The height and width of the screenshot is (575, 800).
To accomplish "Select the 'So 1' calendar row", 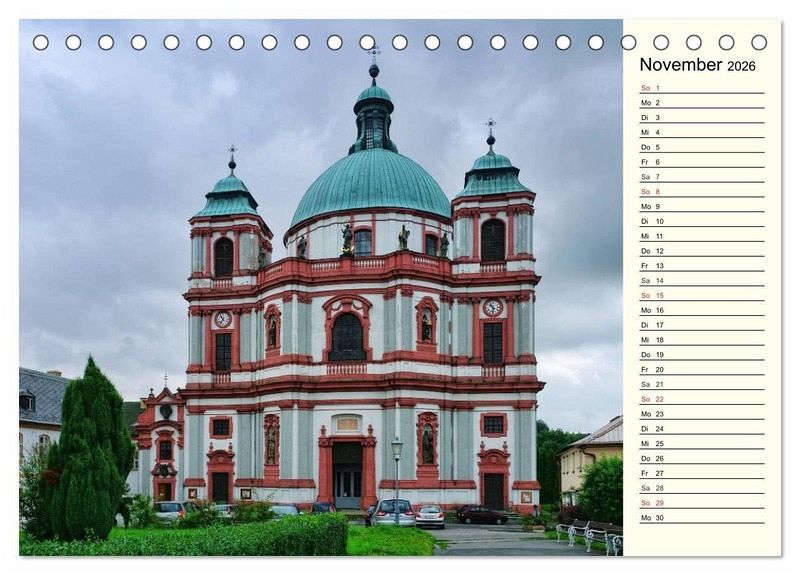I will coord(702,88).
